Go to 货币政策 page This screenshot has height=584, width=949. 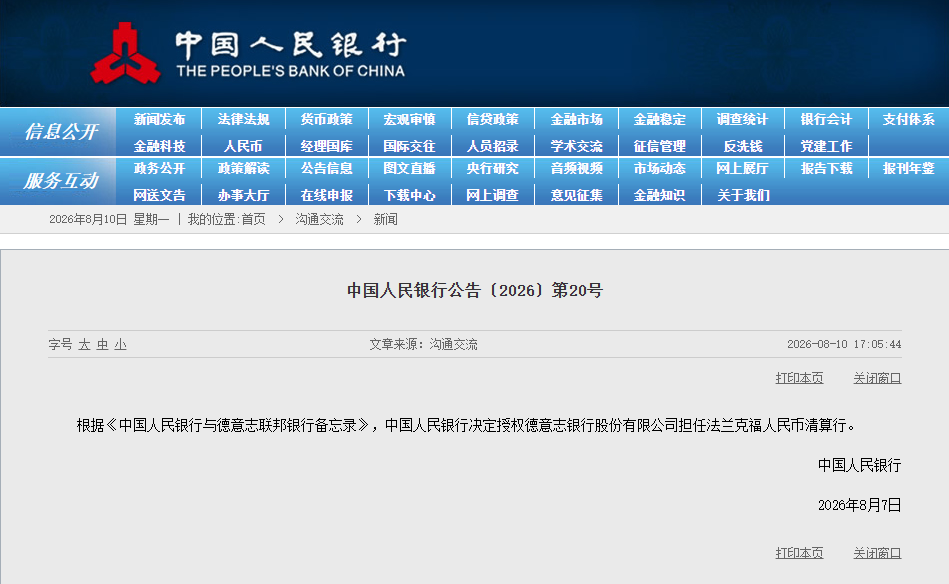tap(326, 119)
